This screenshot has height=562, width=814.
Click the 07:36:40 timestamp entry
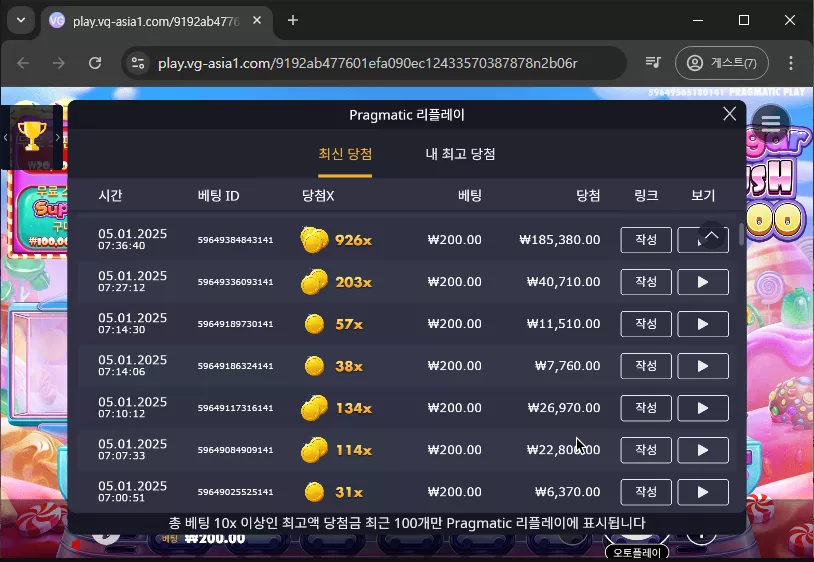coord(121,246)
